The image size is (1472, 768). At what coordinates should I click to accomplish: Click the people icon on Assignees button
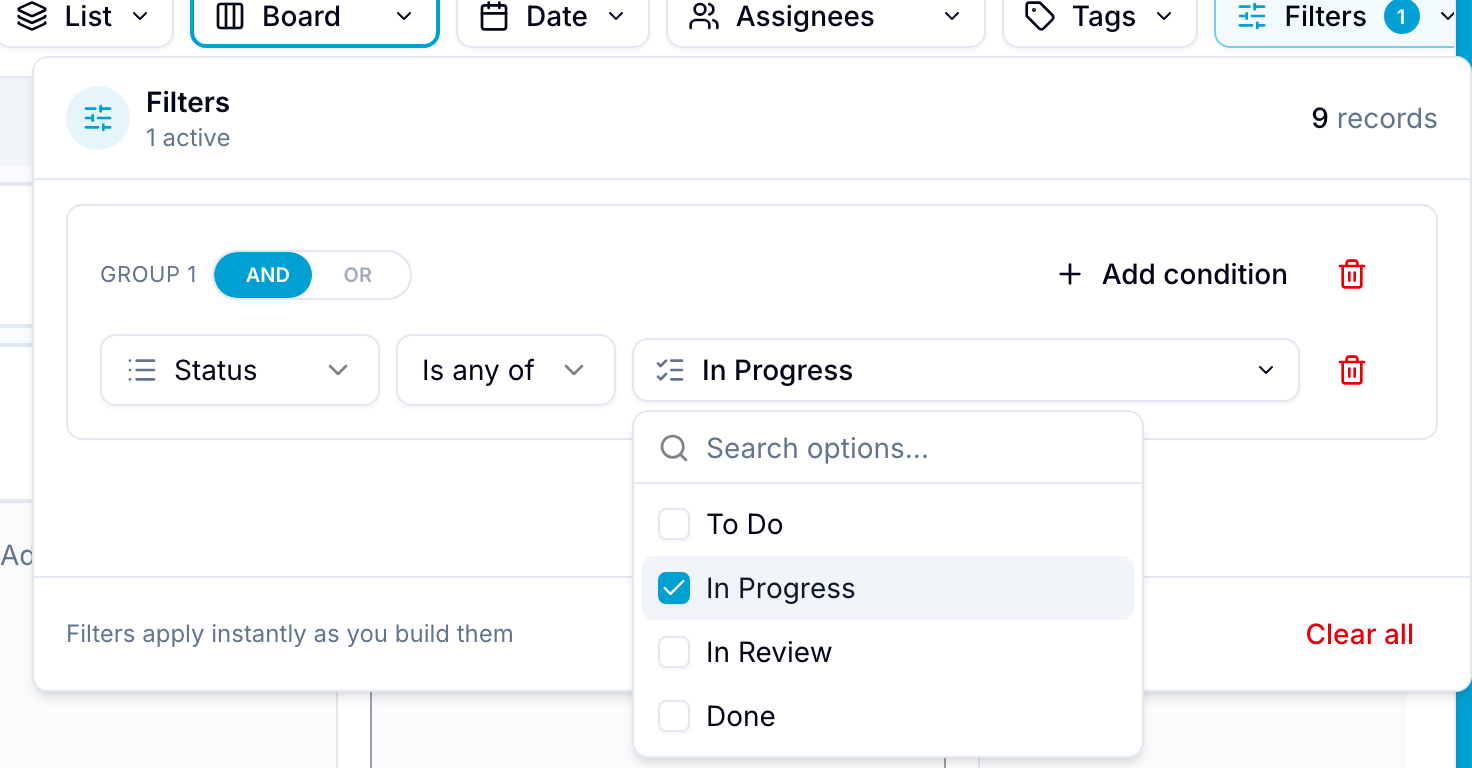(704, 16)
